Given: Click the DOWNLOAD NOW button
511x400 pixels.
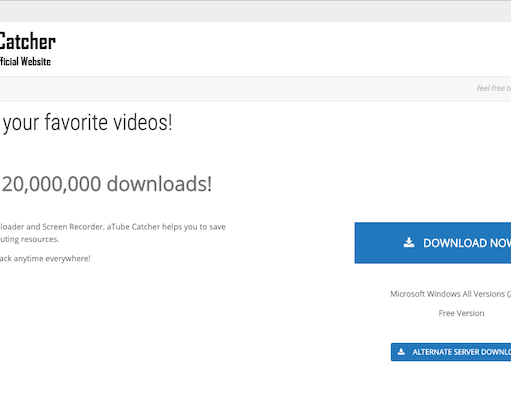Looking at the screenshot, I should (433, 243).
